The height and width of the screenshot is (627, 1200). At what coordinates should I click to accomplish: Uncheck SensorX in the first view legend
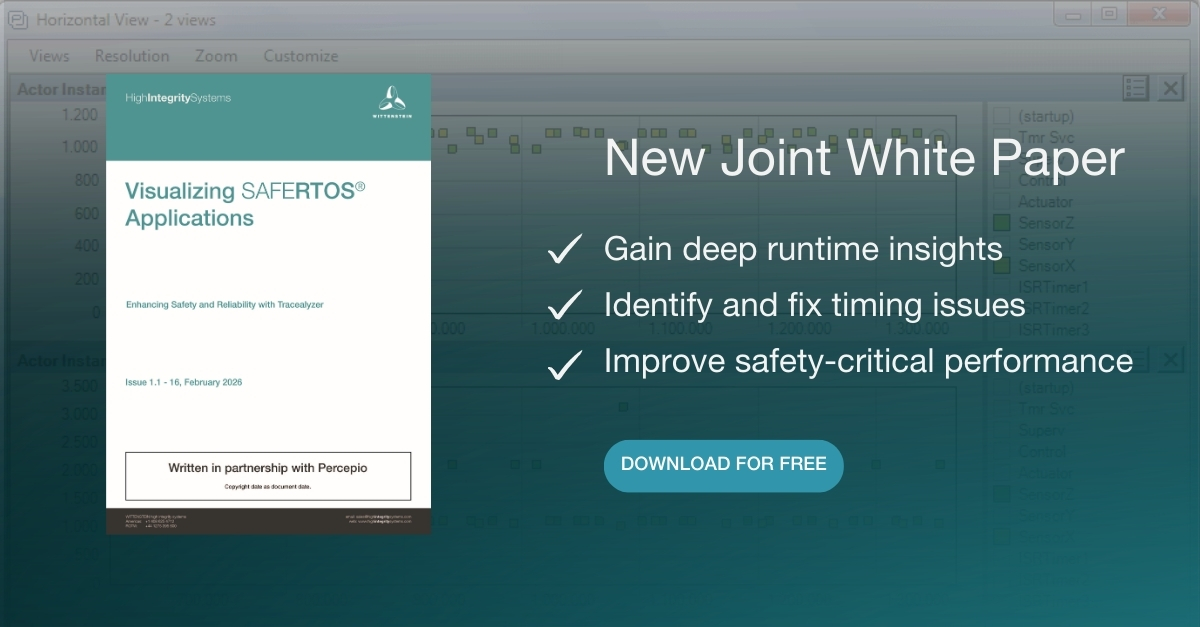(x=1001, y=265)
